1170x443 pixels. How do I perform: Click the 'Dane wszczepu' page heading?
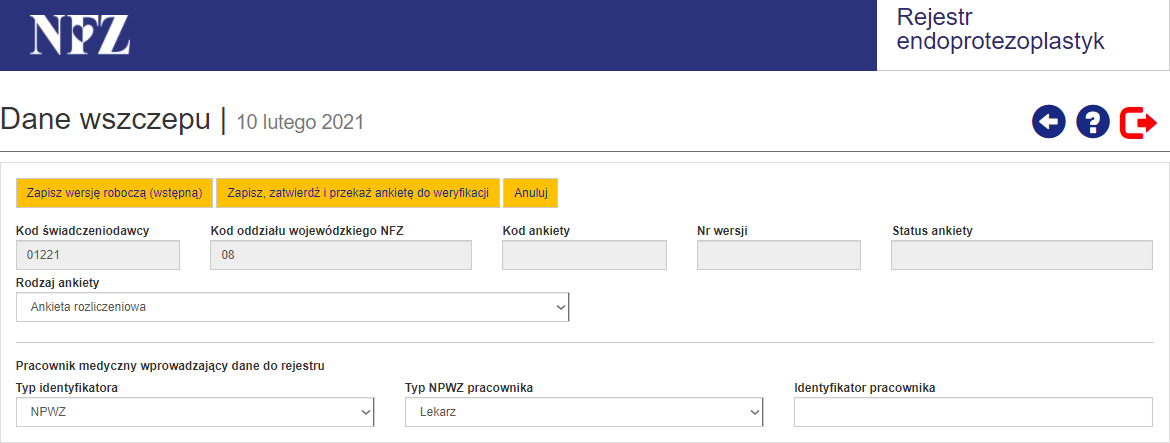106,120
